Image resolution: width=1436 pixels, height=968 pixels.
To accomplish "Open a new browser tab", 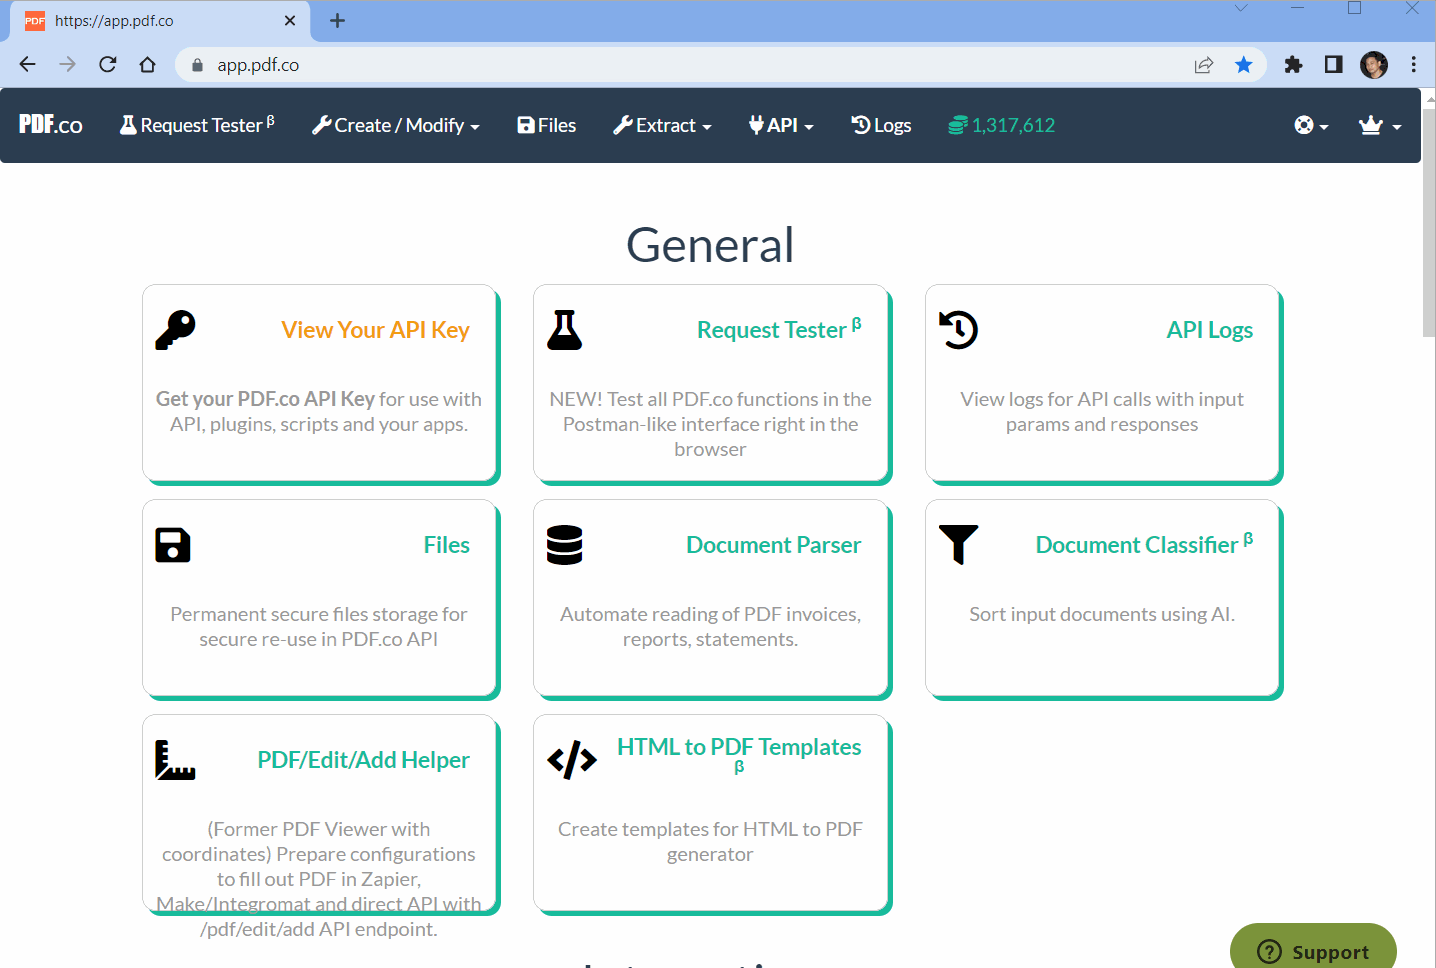I will (x=338, y=20).
